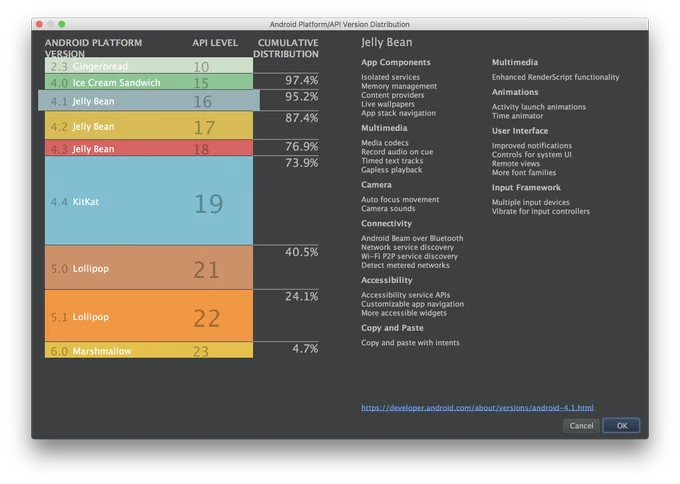
Task: Click the Enhanced RenderScript functionality text
Action: point(555,77)
